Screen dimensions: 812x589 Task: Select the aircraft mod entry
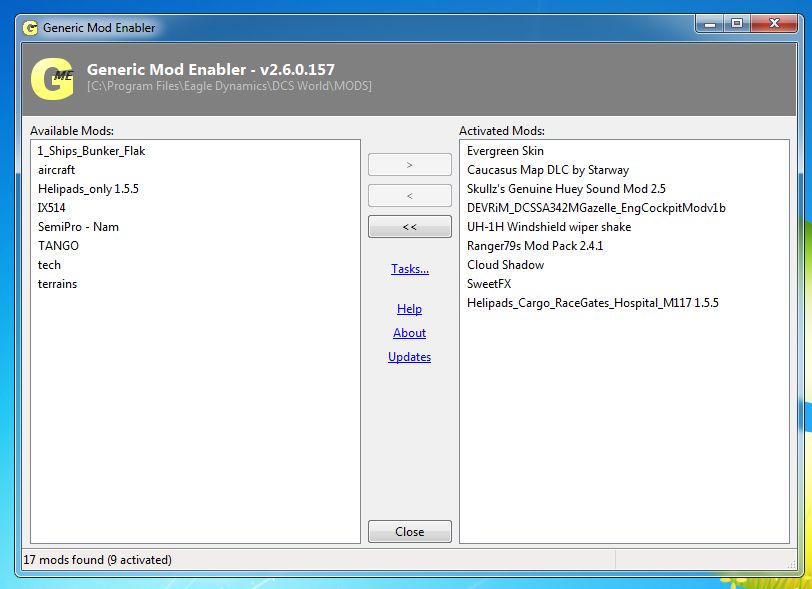56,170
